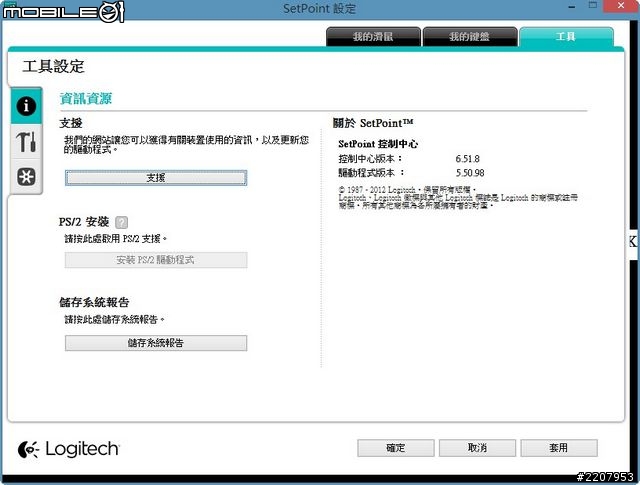Click the SetPoint 控制中心 label
Viewport: 640px width, 485px height.
378,144
